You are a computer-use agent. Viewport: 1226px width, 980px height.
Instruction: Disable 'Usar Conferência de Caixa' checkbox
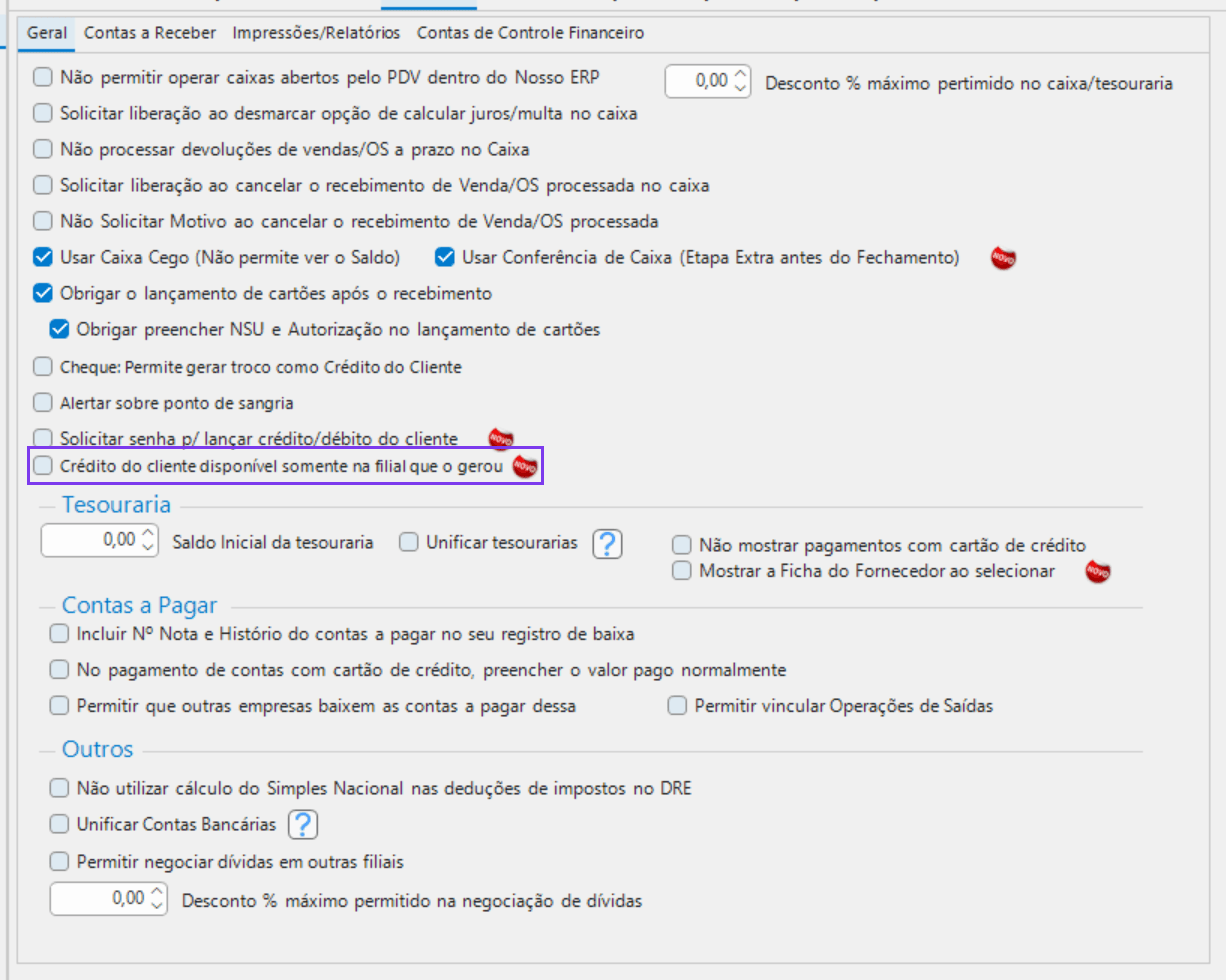click(444, 257)
